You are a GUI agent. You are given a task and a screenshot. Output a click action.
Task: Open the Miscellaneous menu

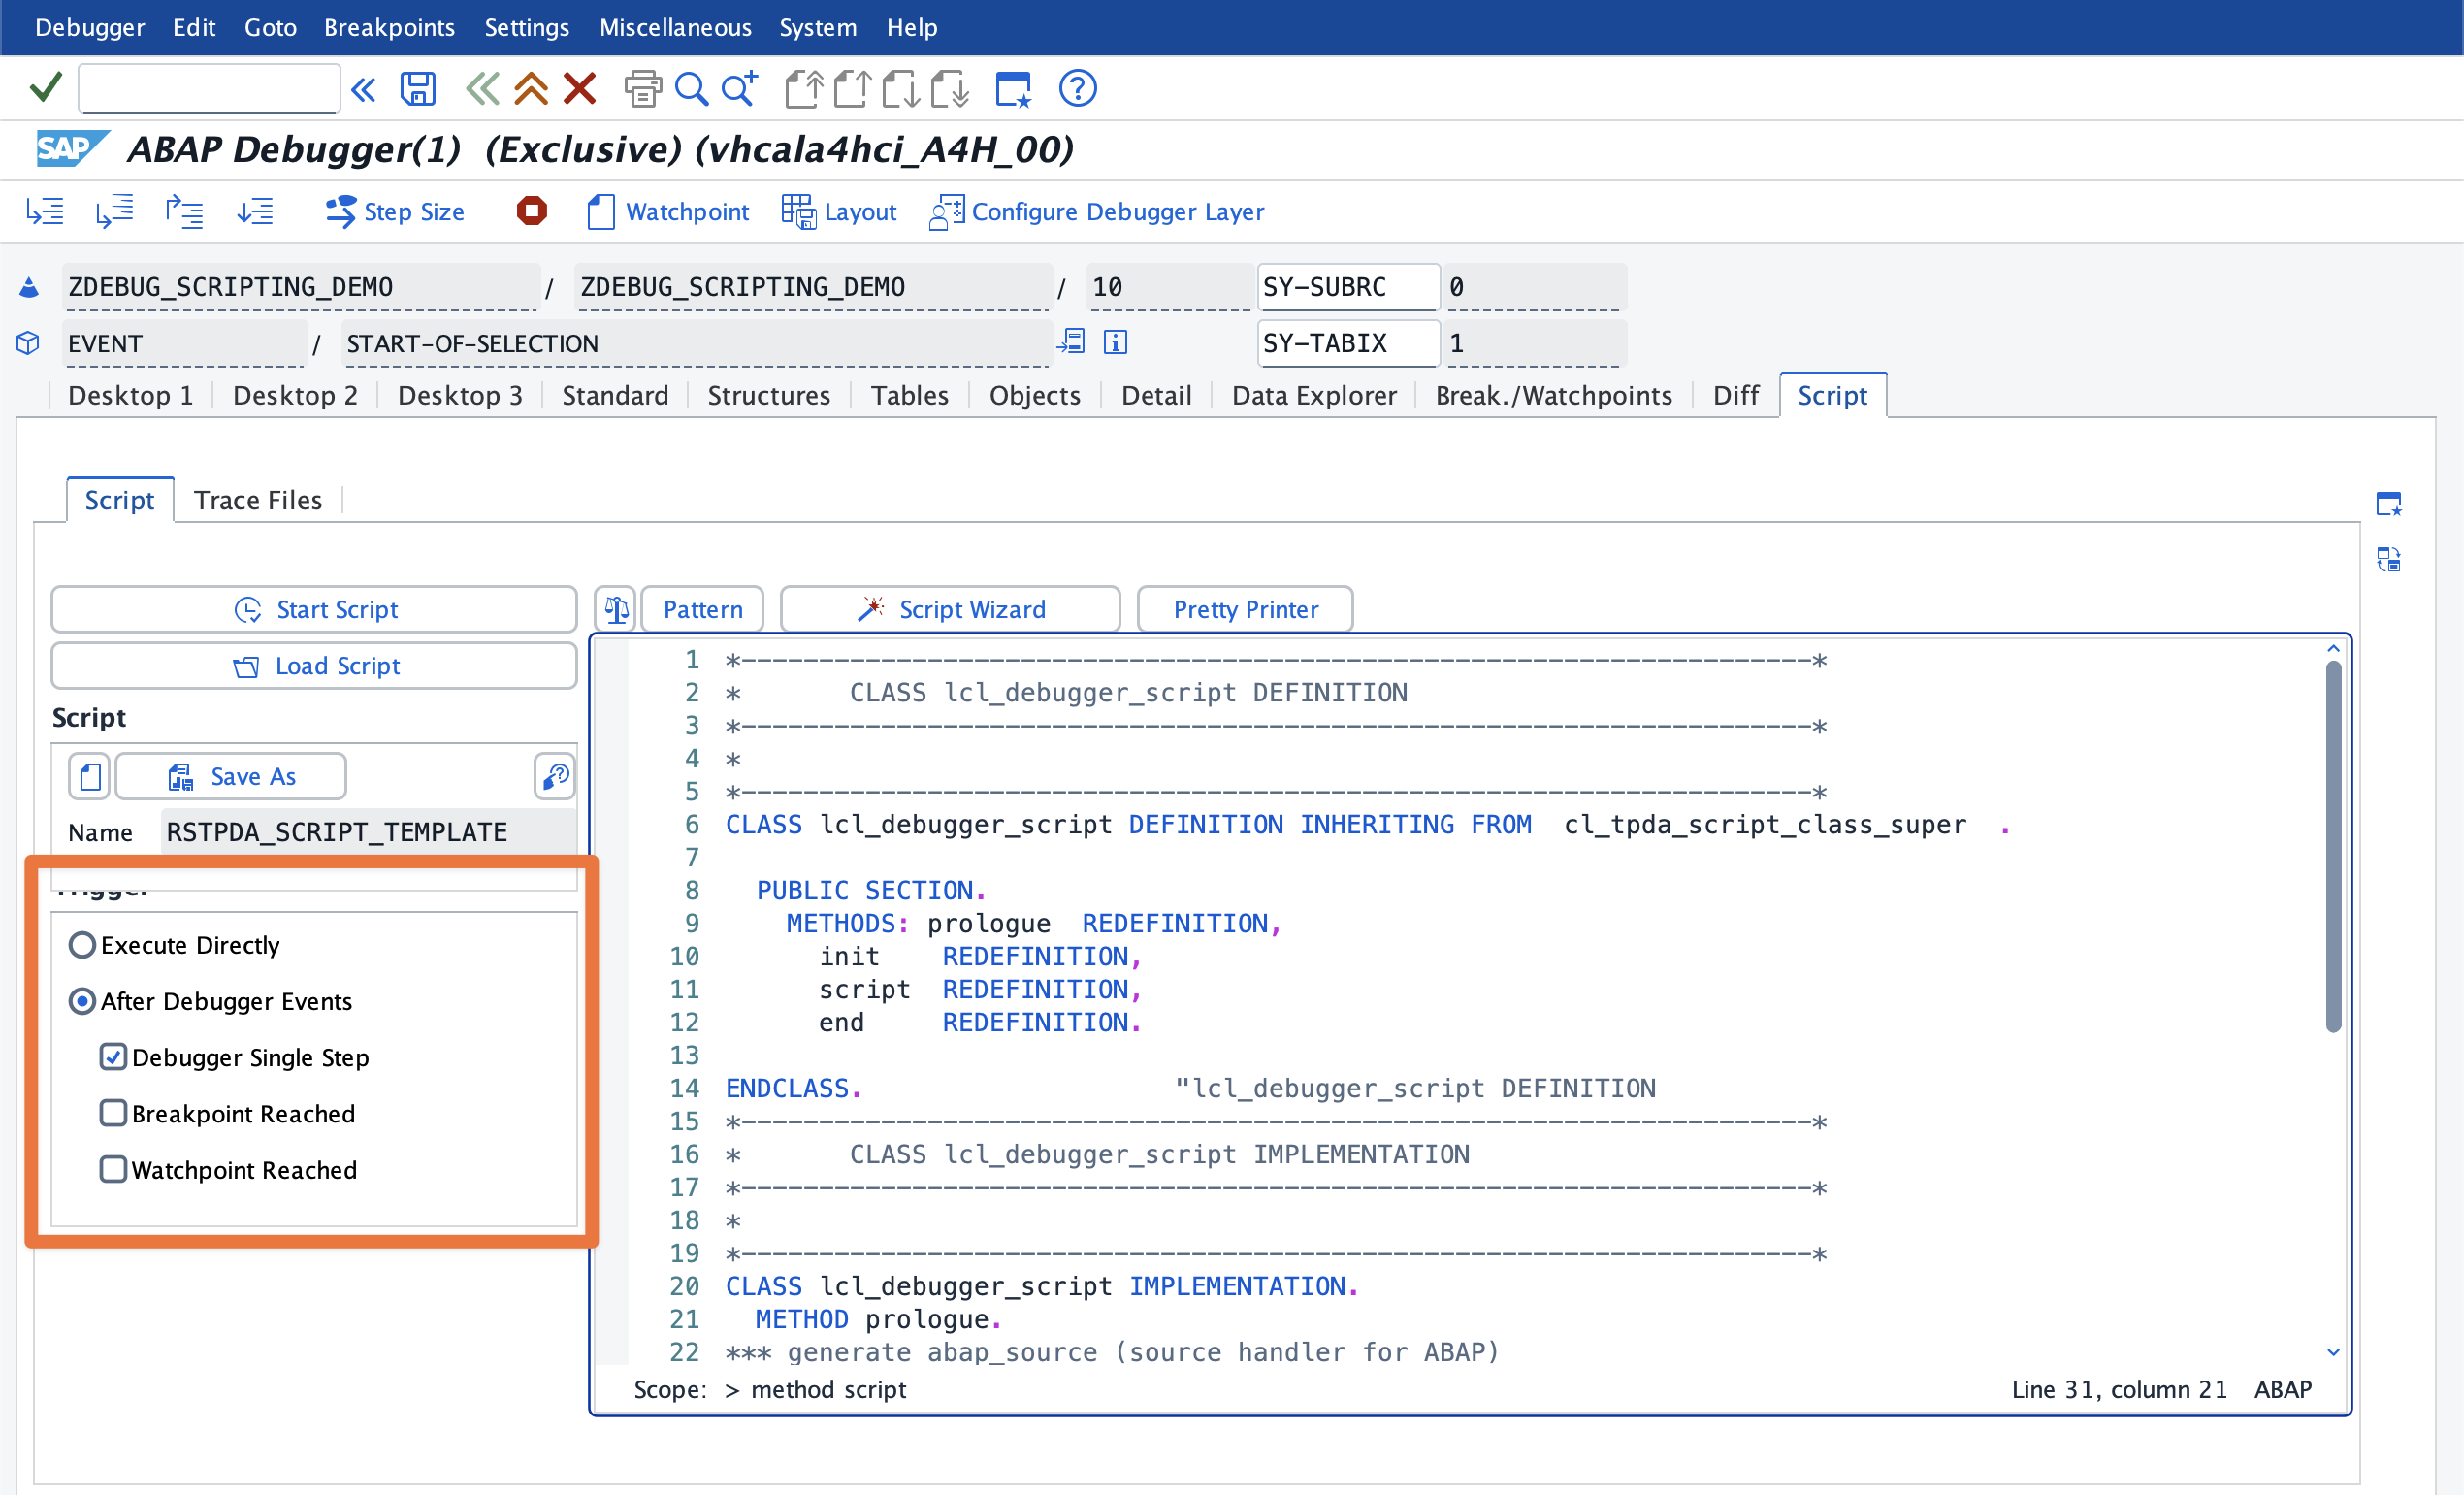tap(675, 27)
